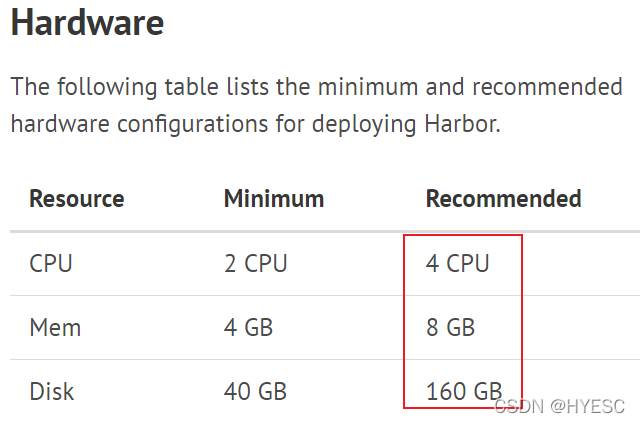Click the word 'deploying' in the description
The image size is (640, 423).
point(364,124)
